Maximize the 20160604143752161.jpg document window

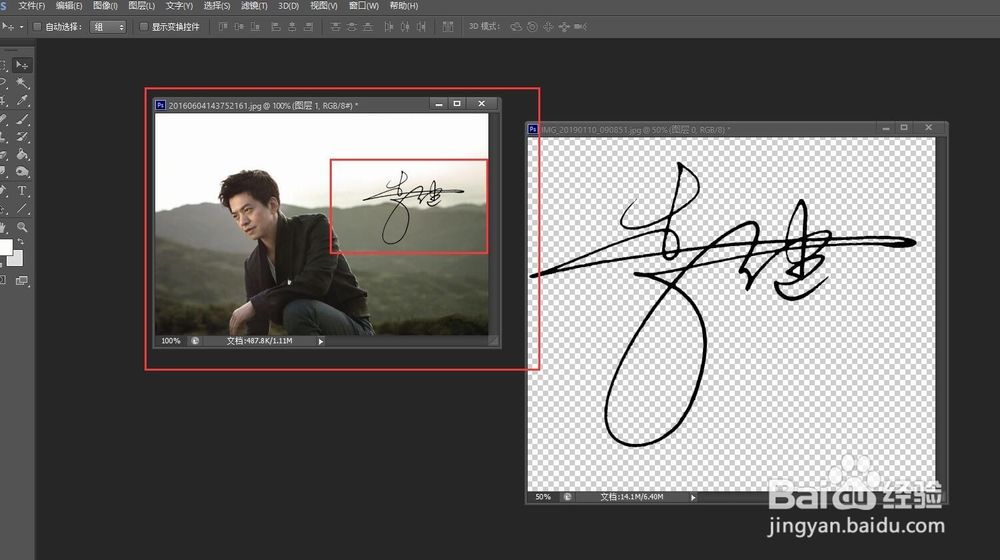point(457,103)
